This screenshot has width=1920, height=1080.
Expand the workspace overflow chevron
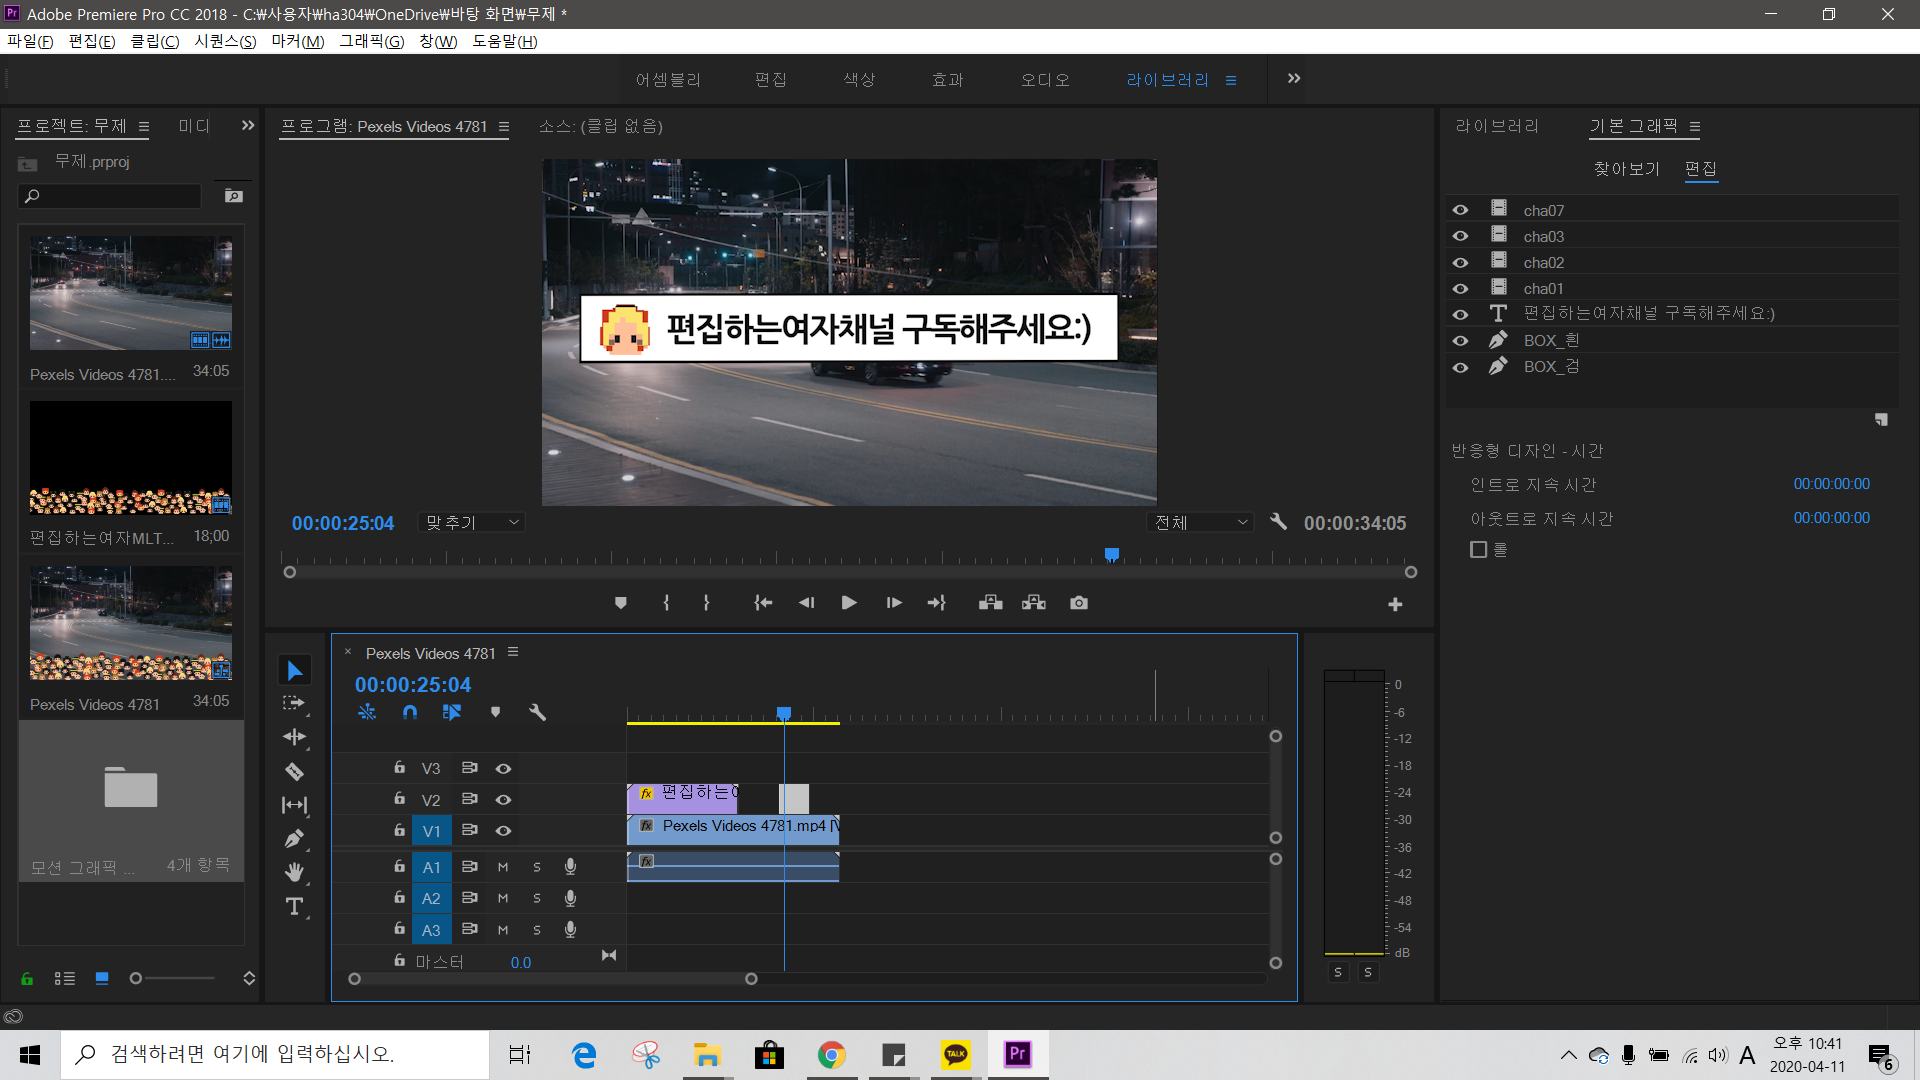click(x=1293, y=79)
